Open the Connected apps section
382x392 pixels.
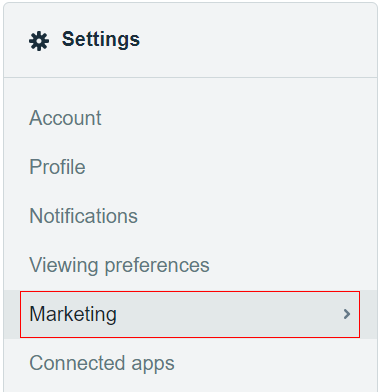[x=102, y=363]
